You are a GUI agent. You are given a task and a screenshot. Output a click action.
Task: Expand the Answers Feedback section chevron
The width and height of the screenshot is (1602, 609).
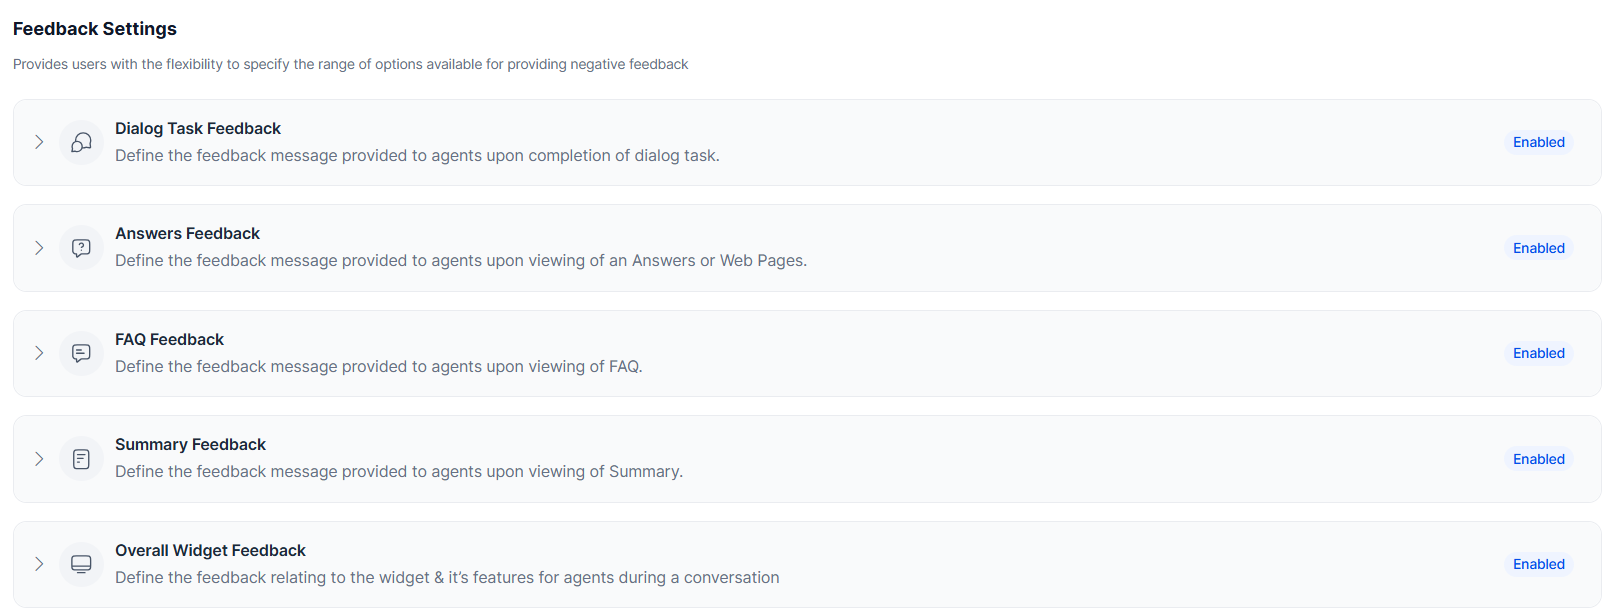39,248
